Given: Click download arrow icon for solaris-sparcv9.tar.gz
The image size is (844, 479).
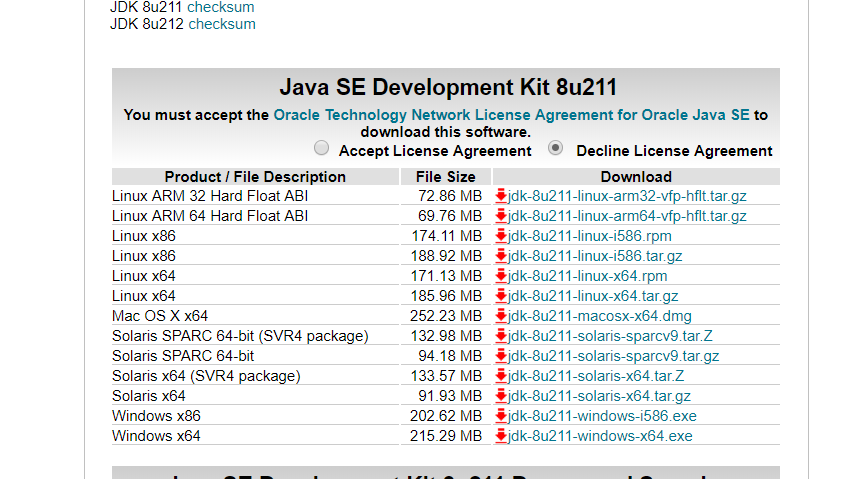Looking at the screenshot, I should pos(501,356).
